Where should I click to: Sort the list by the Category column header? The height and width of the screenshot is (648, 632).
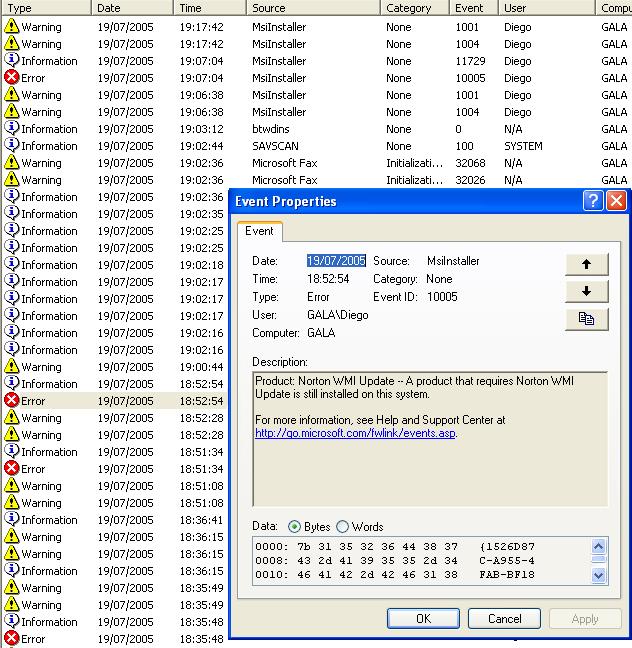pyautogui.click(x=415, y=8)
